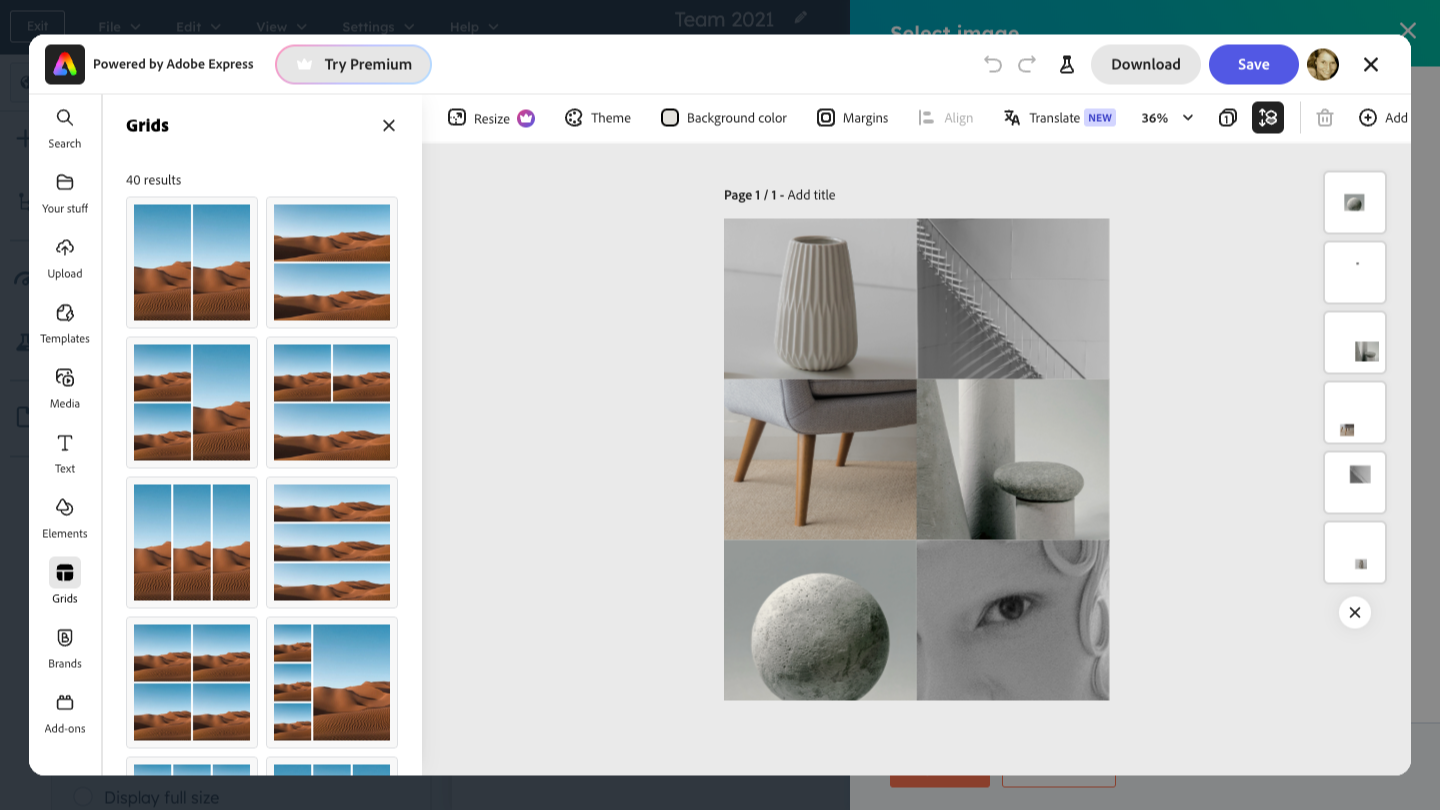Open the zoom level 36% dropdown
The image size is (1440, 810).
[1167, 118]
